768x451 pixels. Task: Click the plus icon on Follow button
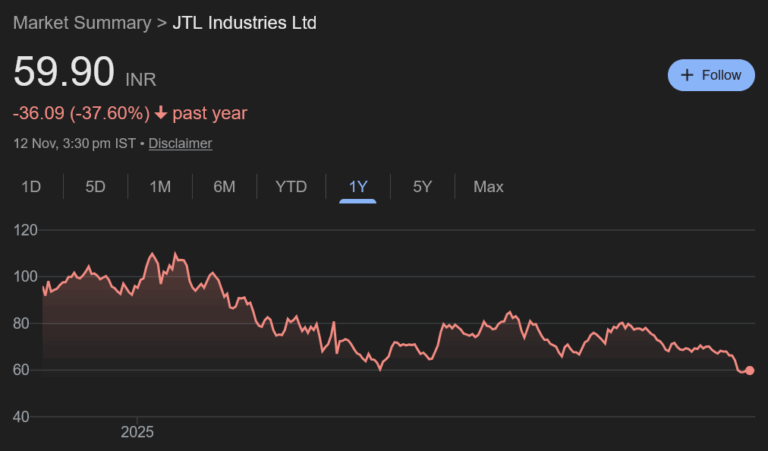687,75
